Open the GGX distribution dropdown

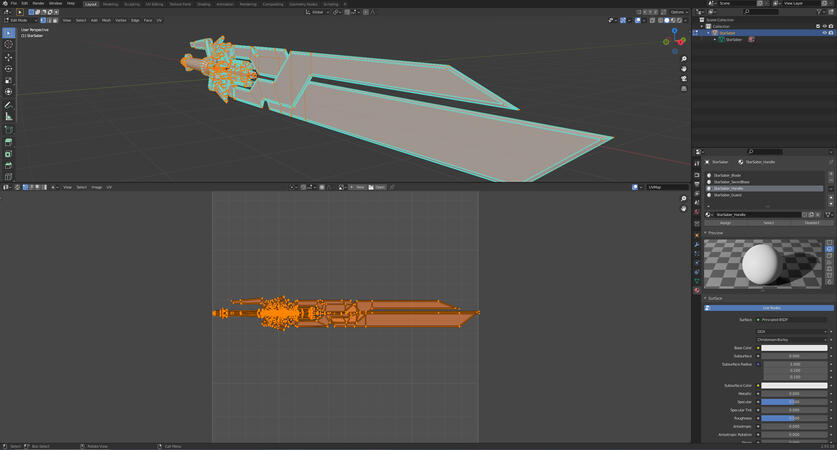tap(792, 331)
